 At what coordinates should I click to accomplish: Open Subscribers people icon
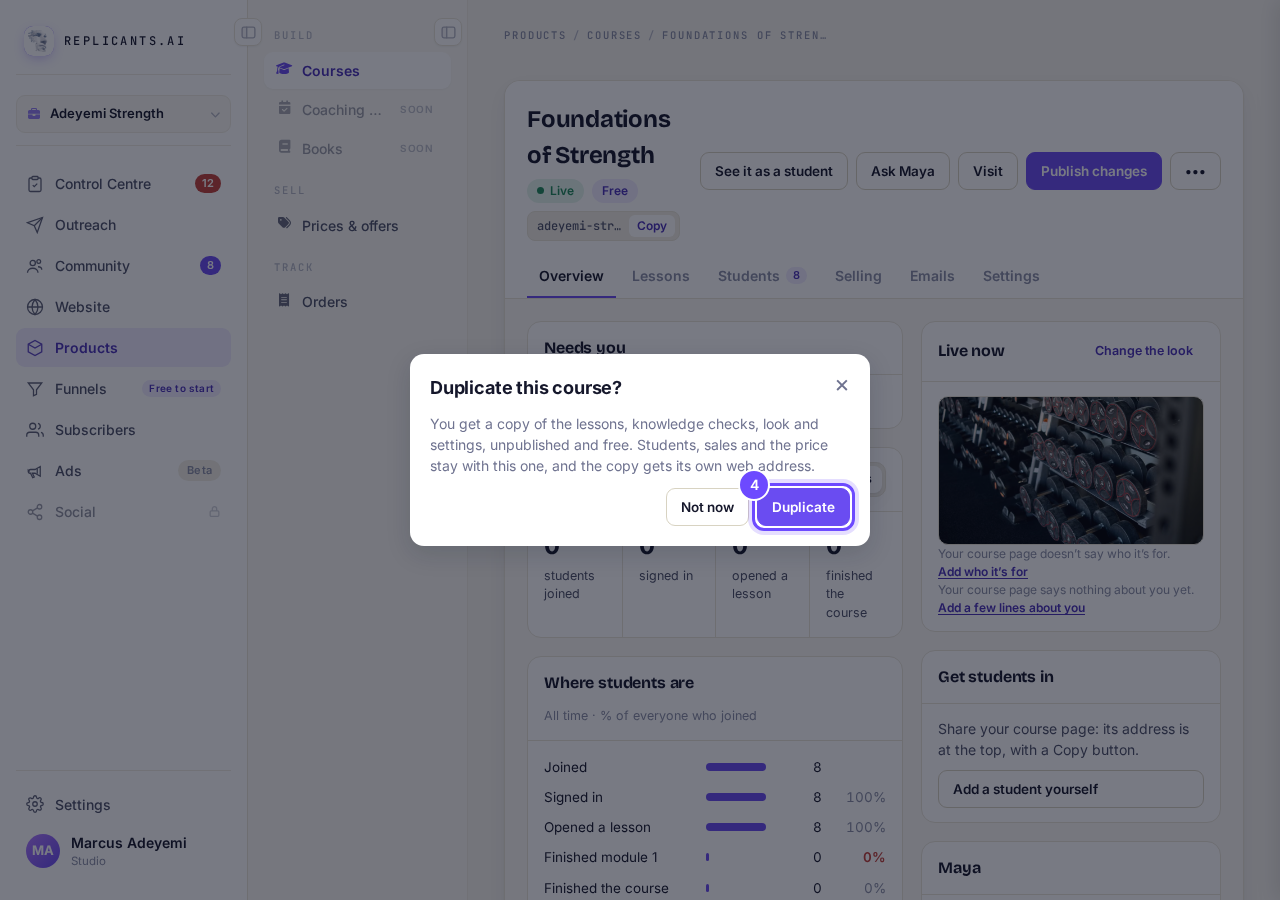pos(35,430)
